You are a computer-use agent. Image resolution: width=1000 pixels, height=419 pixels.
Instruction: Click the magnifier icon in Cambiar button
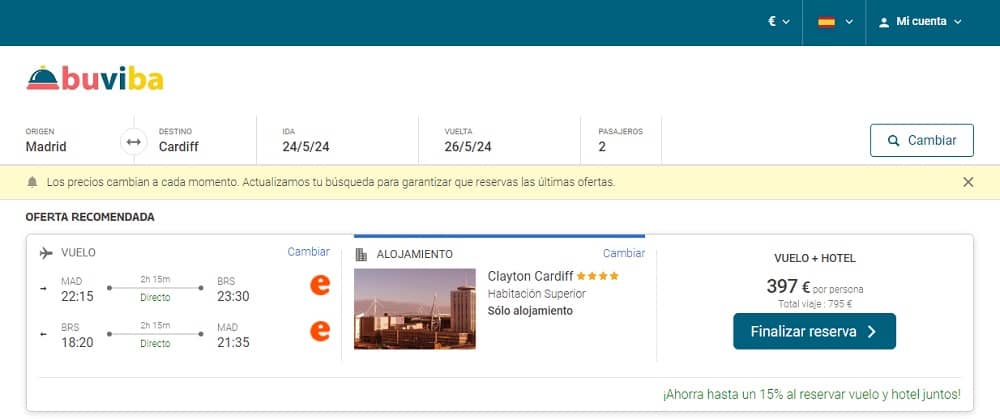[894, 141]
